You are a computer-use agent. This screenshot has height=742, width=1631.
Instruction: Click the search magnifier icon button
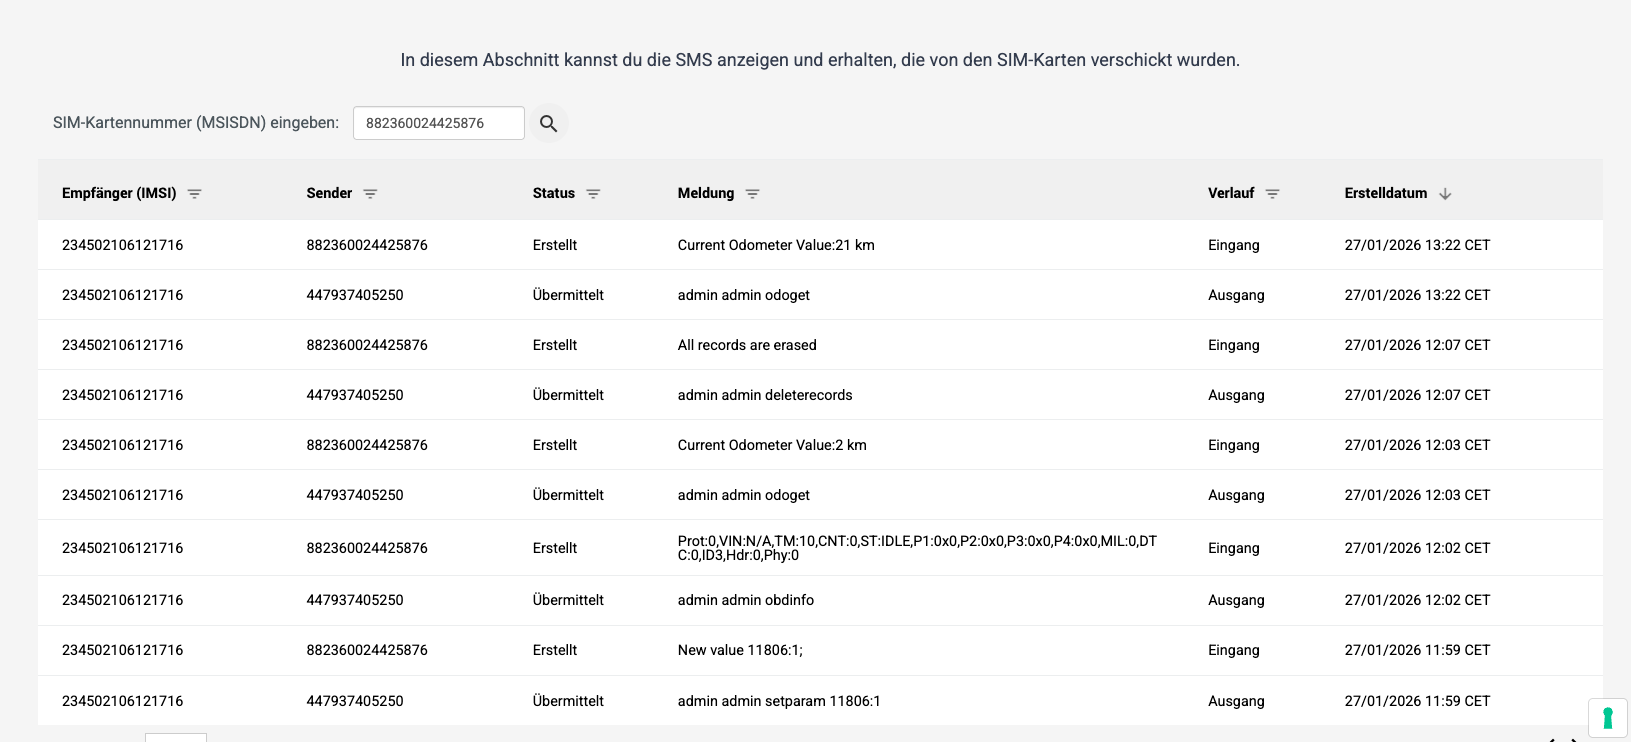point(548,123)
